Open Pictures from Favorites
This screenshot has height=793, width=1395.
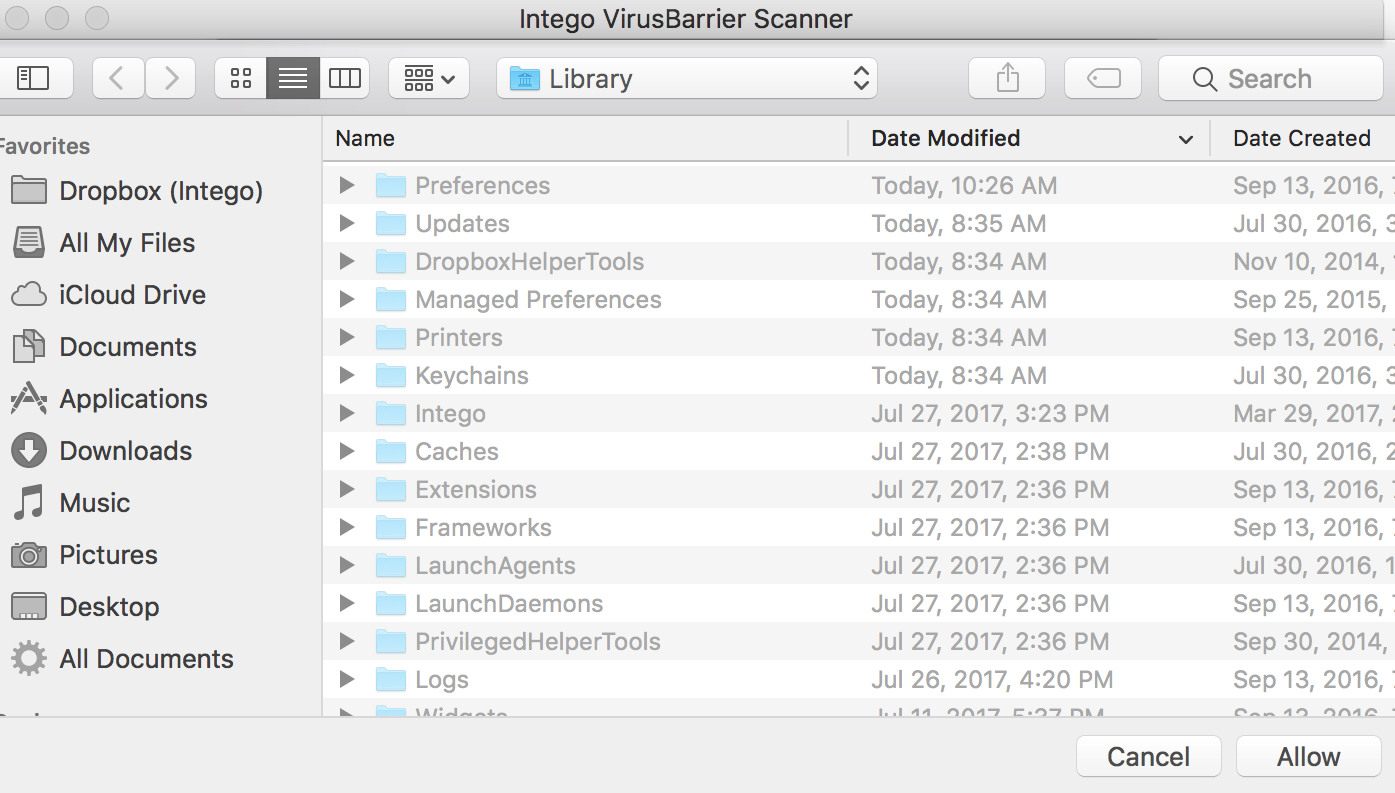84,555
